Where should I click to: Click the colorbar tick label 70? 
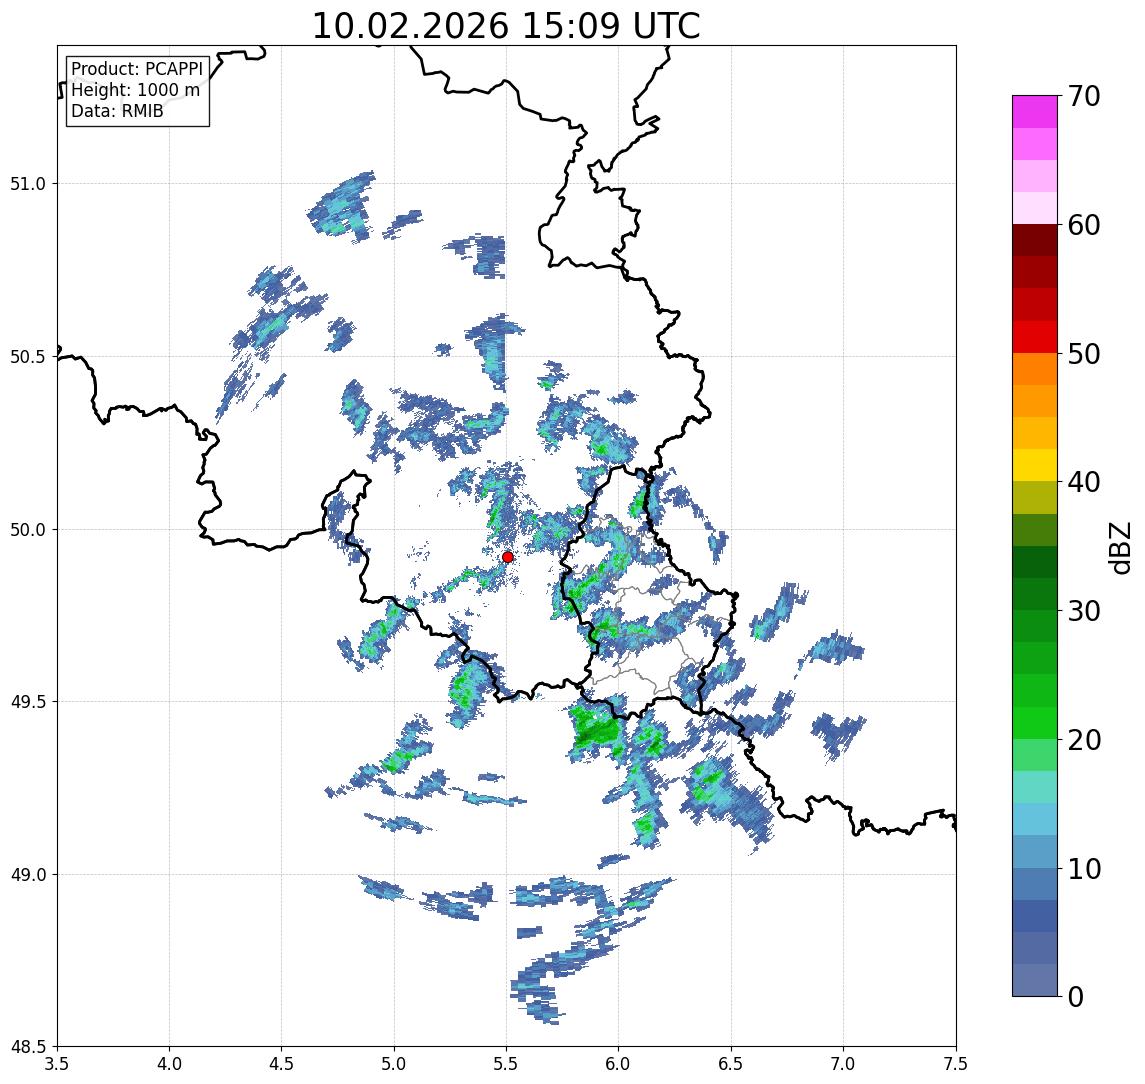[x=1084, y=96]
